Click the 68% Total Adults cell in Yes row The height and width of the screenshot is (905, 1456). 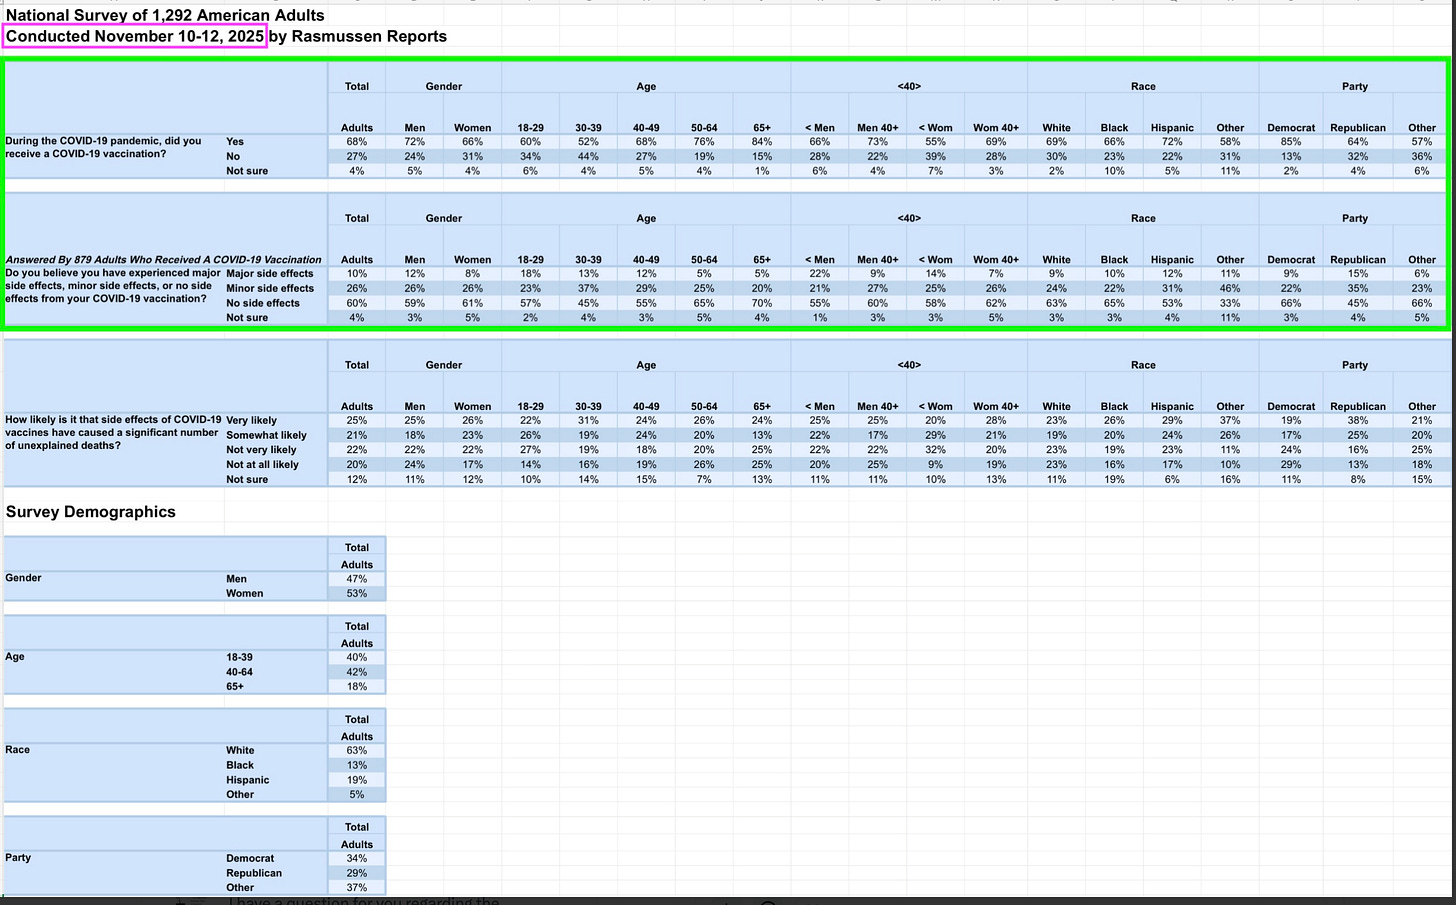click(357, 142)
